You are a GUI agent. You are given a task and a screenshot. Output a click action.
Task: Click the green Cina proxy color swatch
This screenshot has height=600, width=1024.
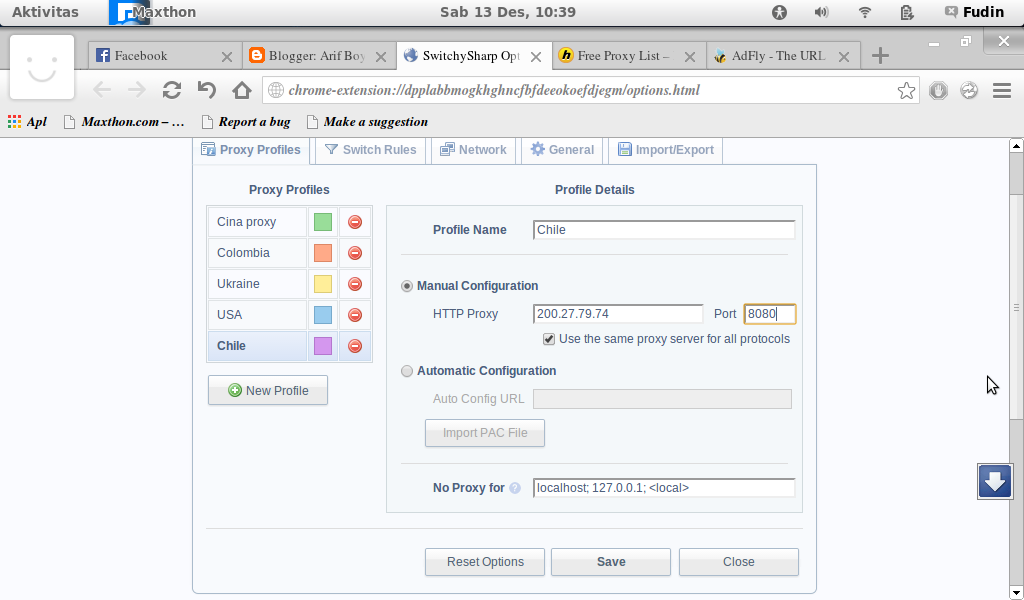point(323,222)
